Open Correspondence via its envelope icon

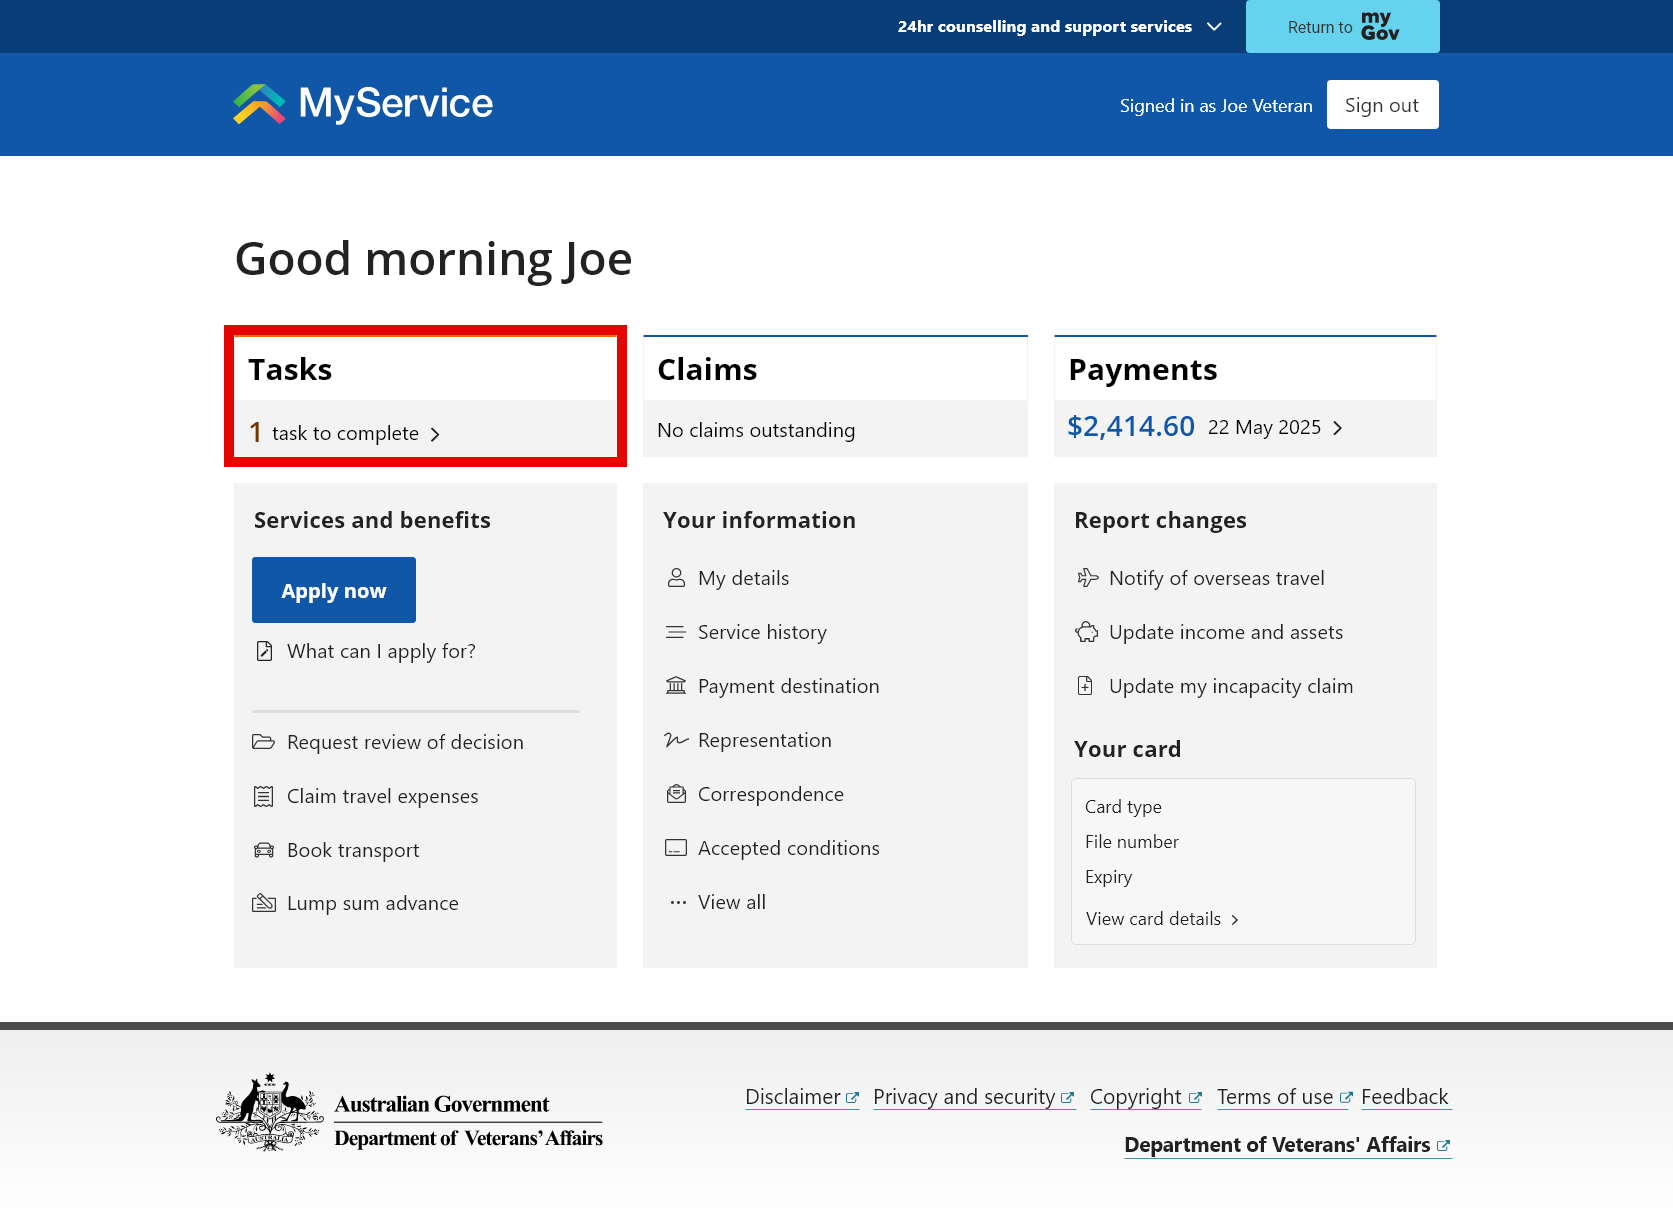[x=678, y=793]
